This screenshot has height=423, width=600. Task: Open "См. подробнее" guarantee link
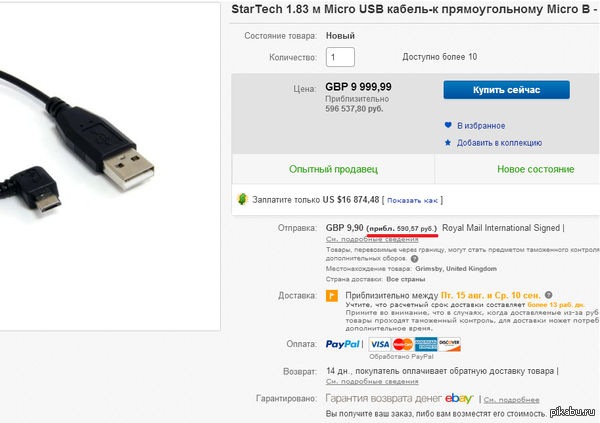coord(512,400)
